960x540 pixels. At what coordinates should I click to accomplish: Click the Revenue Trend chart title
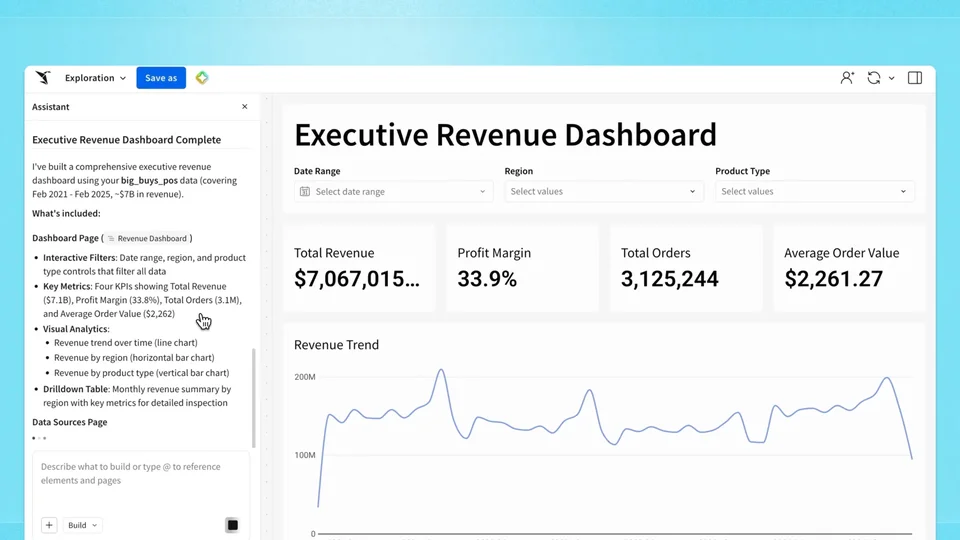point(336,345)
